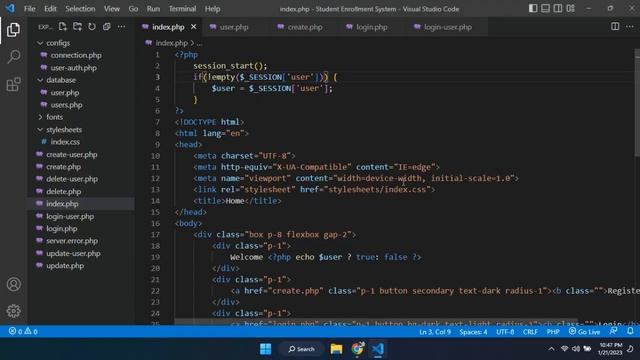Open the Selection menu

pos(80,9)
